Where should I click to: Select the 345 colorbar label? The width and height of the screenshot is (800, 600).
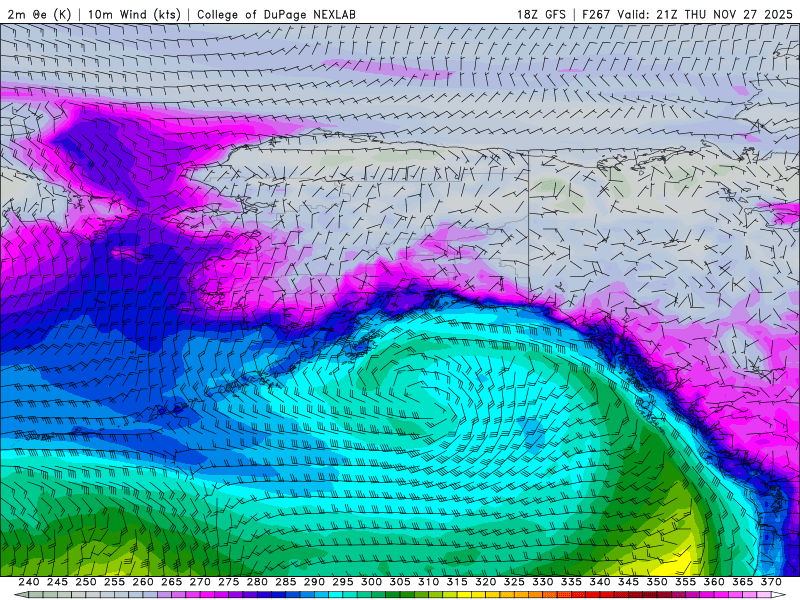tap(629, 582)
